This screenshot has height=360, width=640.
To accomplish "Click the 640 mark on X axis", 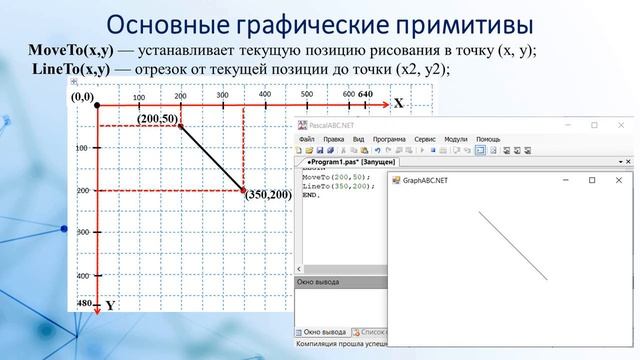I will 365,94.
